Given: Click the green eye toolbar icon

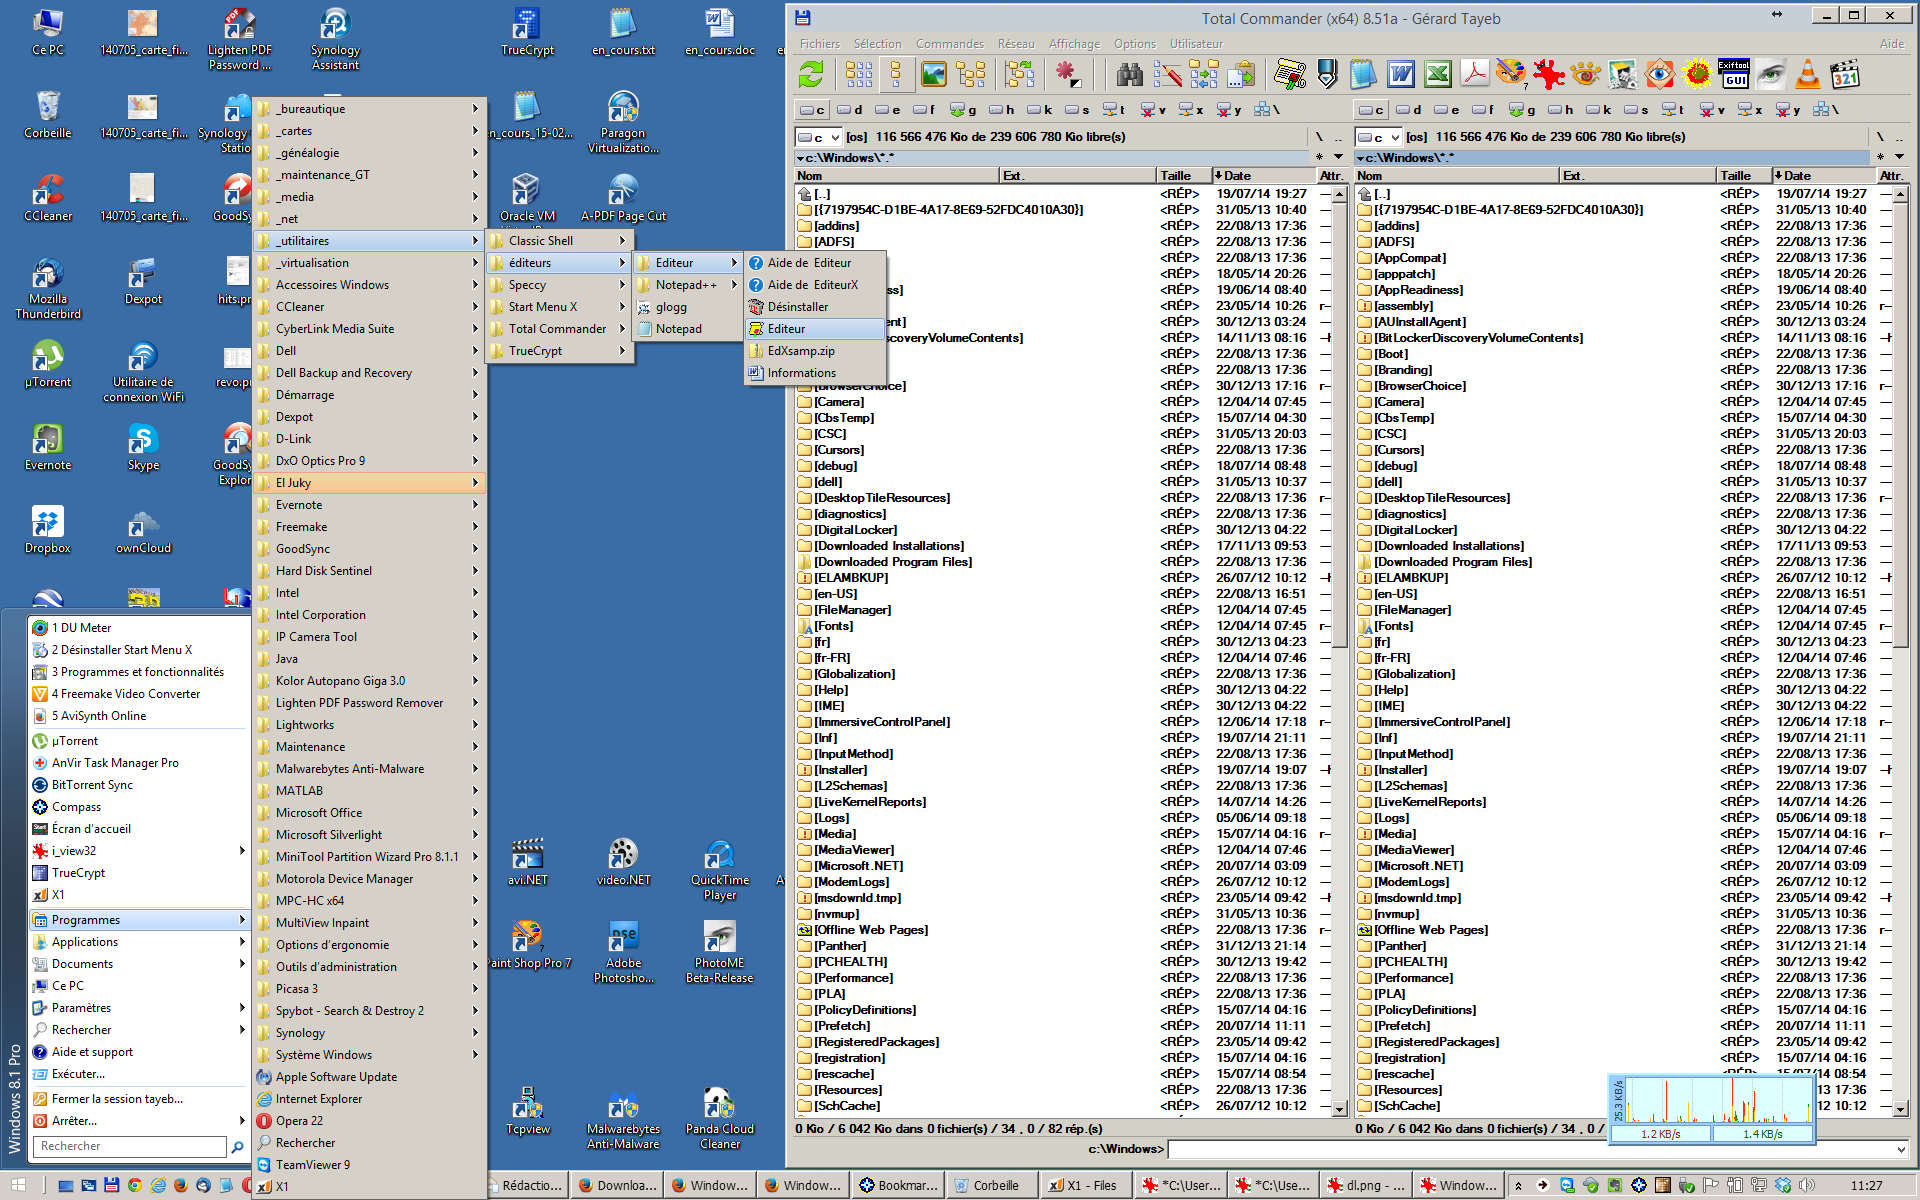Looking at the screenshot, I should tap(1771, 74).
